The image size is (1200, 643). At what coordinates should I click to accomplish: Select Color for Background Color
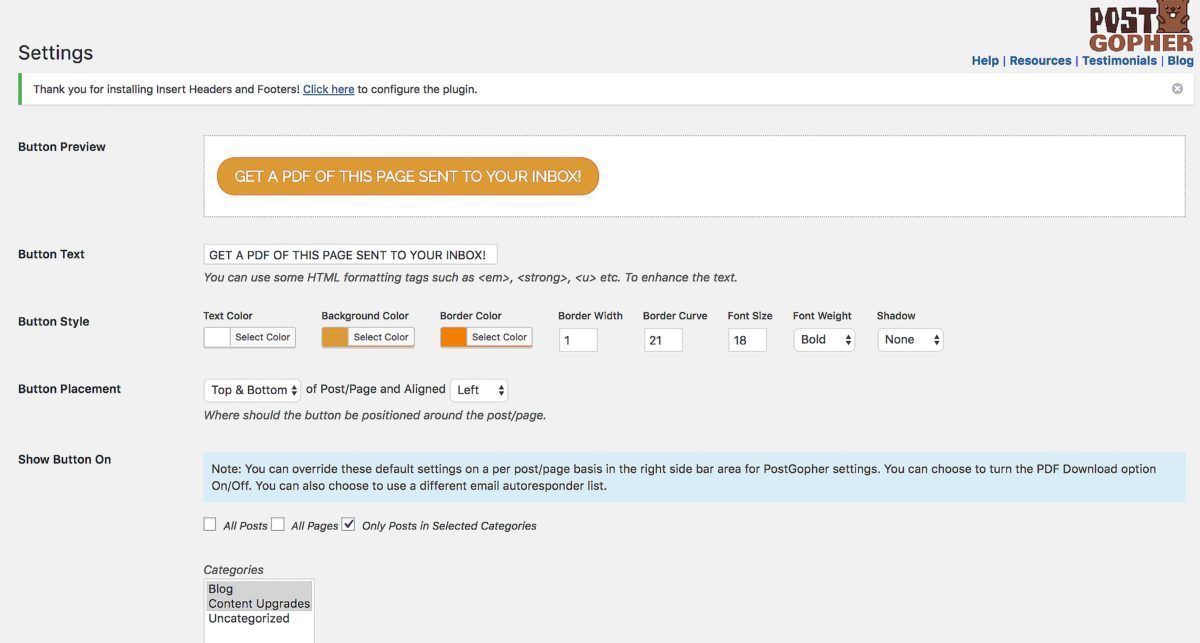(x=381, y=337)
